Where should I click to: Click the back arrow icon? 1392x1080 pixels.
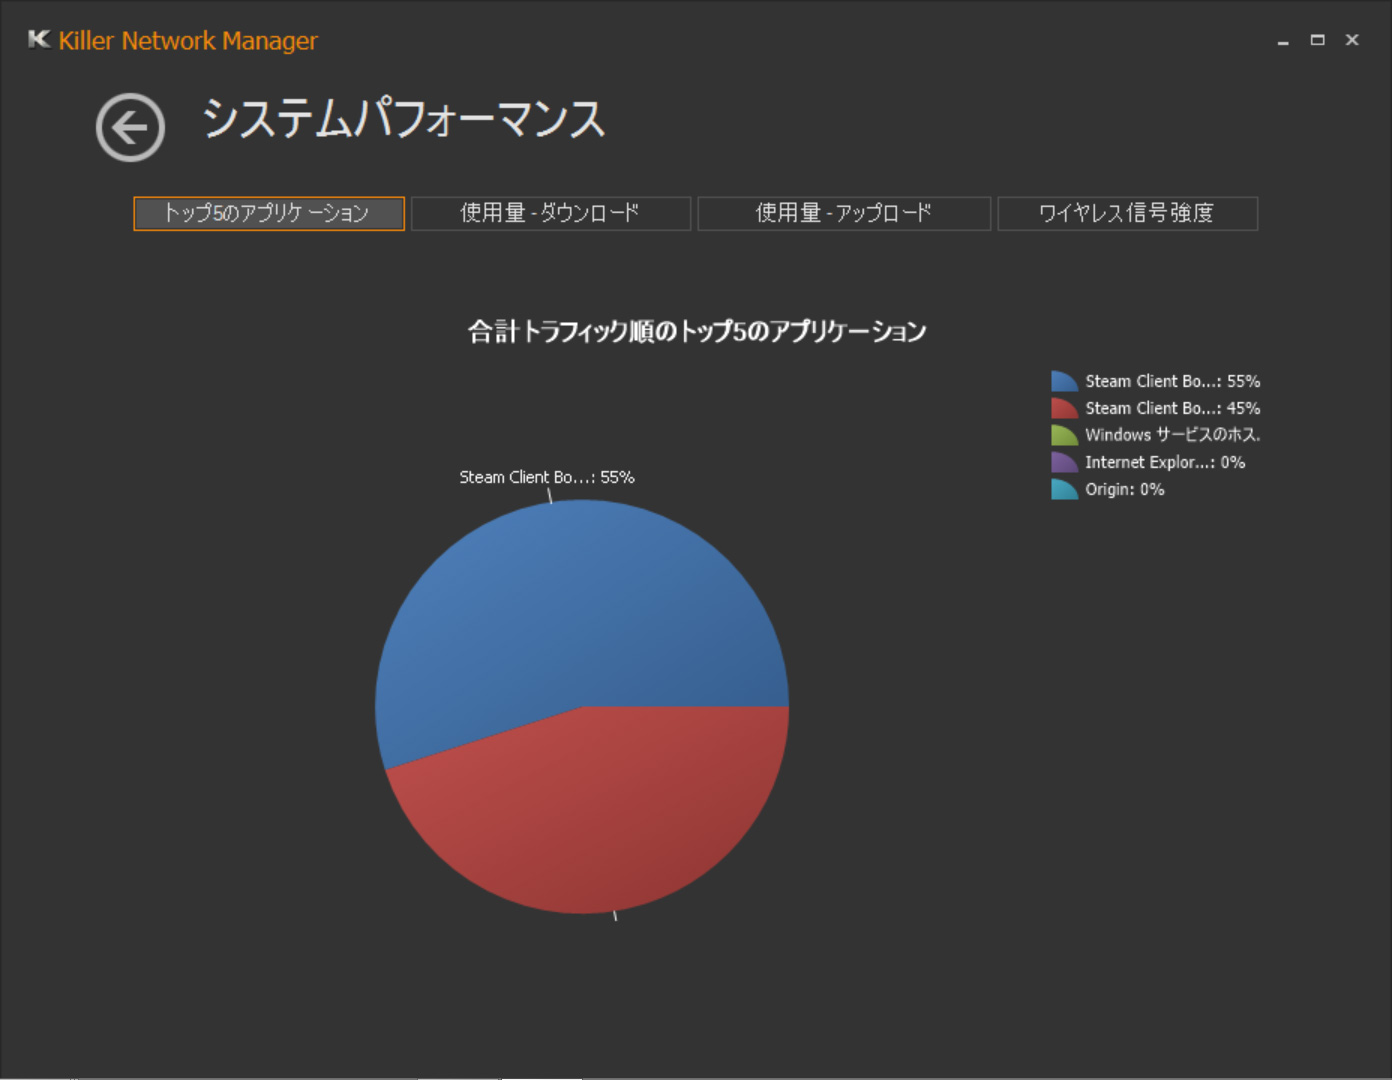point(130,128)
